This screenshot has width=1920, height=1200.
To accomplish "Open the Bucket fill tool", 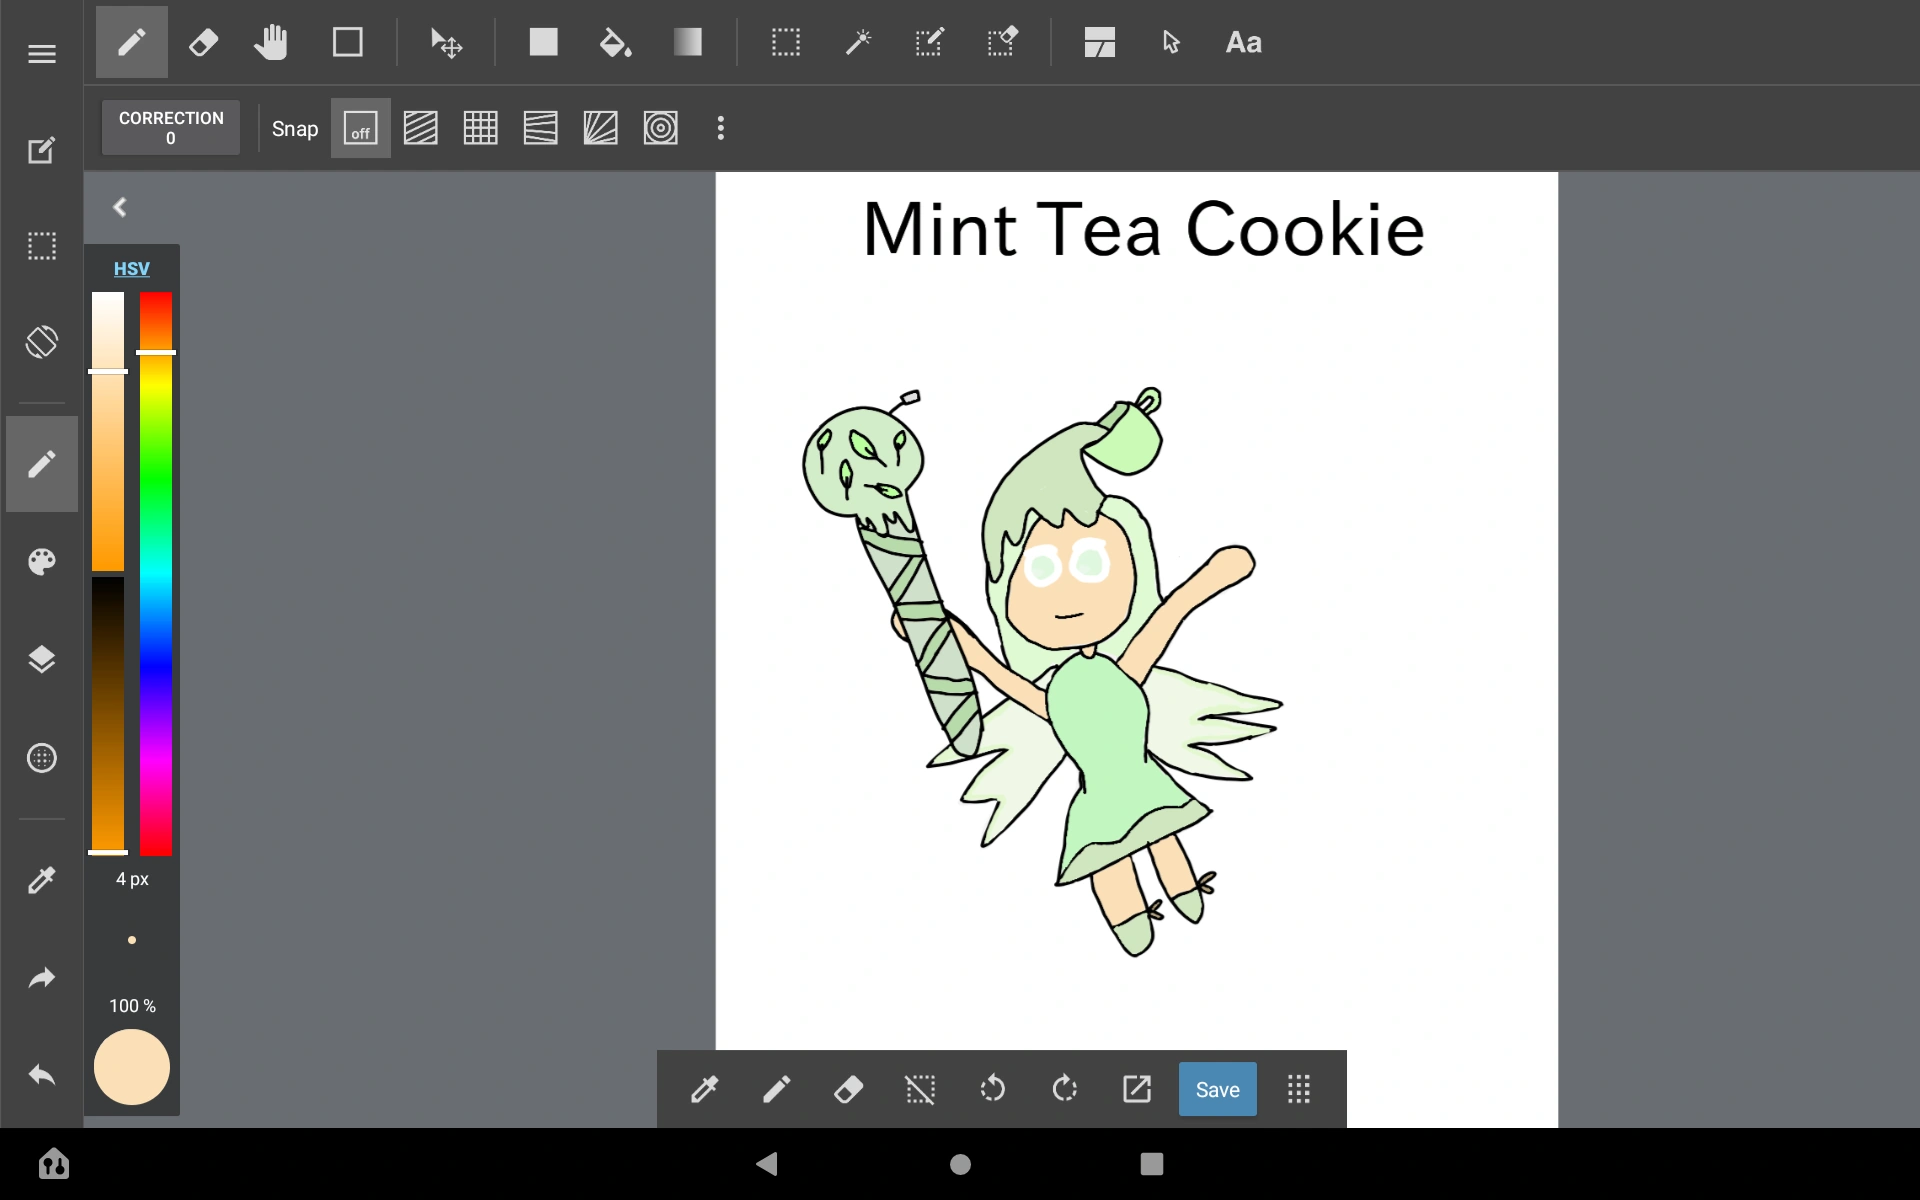I will click(x=616, y=42).
